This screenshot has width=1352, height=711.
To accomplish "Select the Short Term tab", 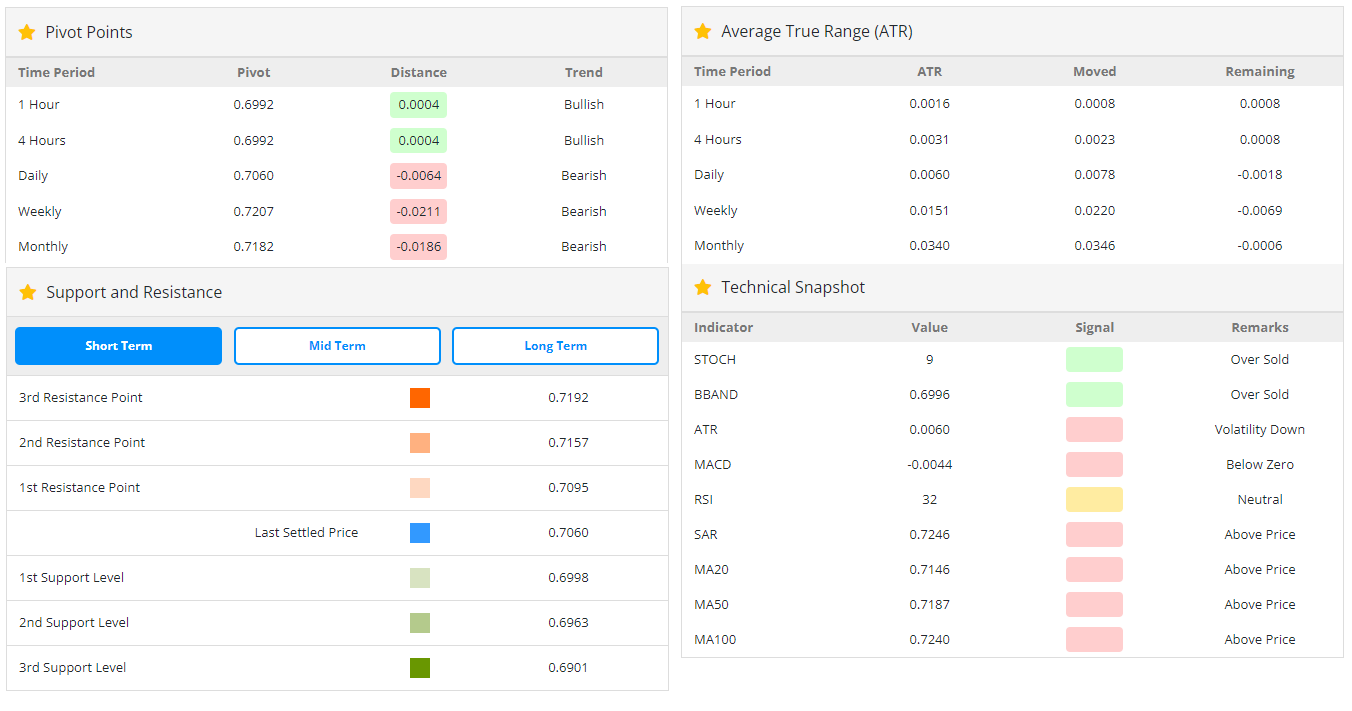I will tap(118, 346).
